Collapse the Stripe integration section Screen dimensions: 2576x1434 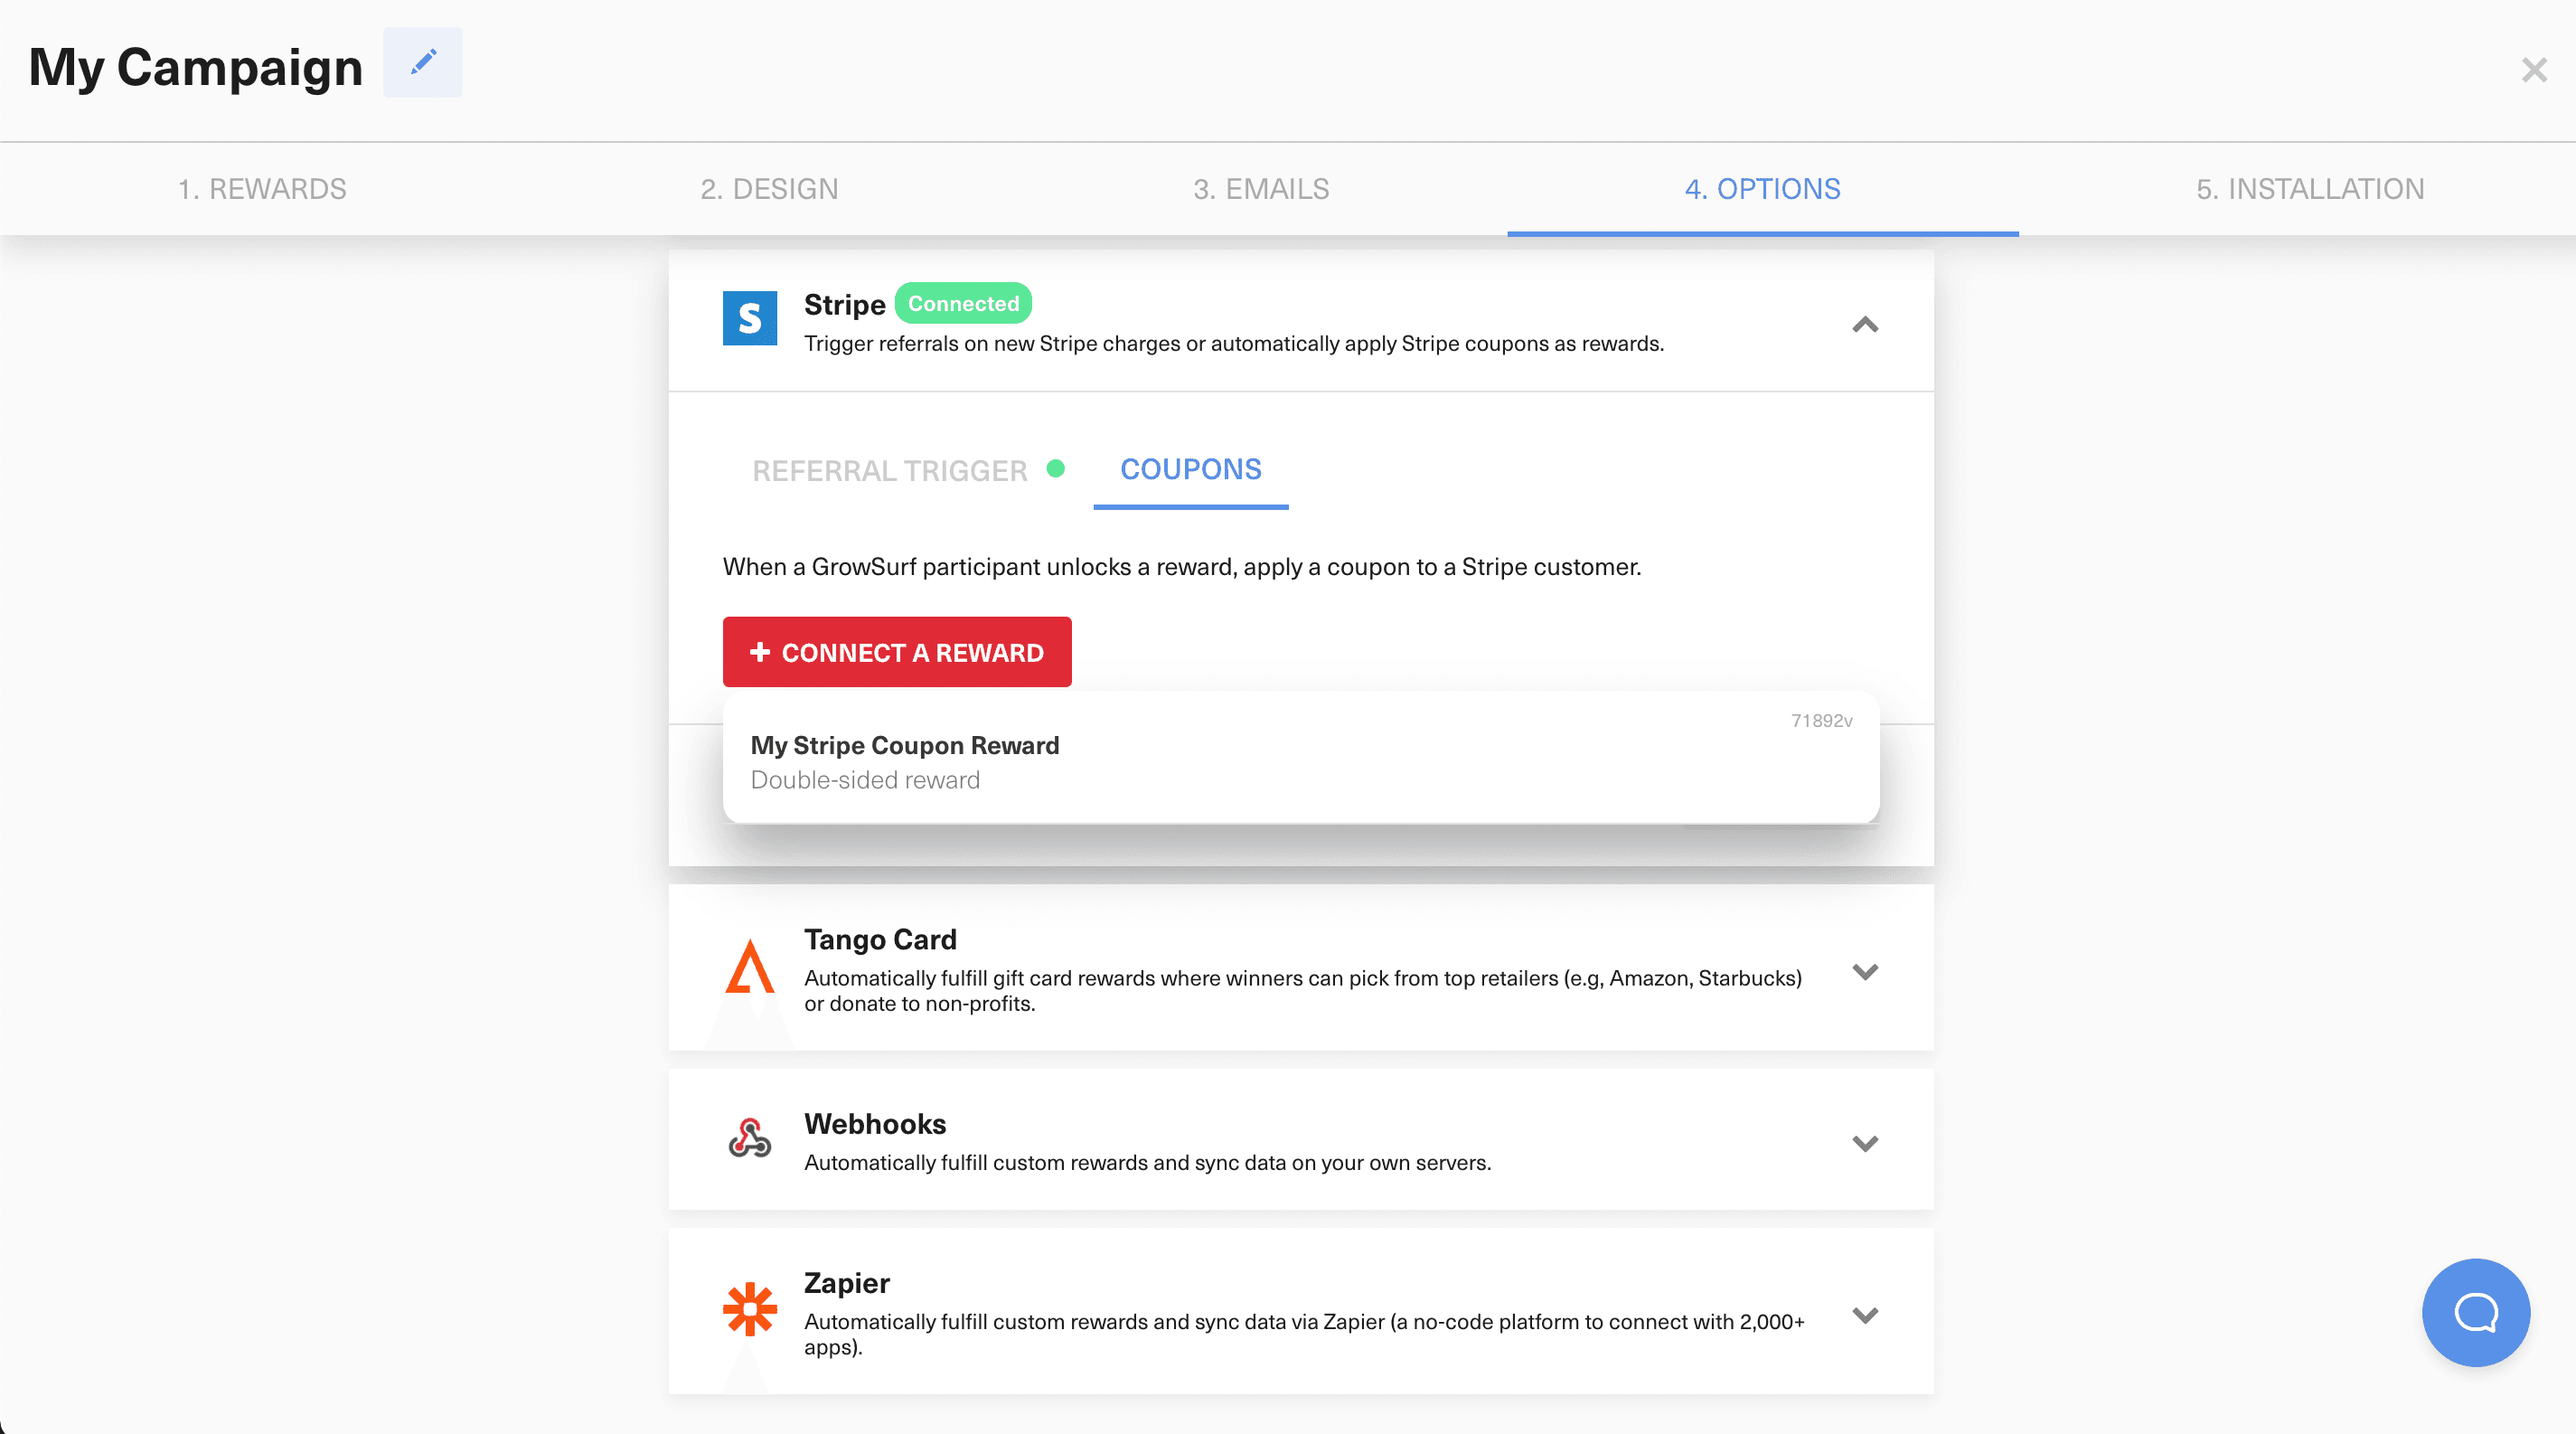point(1864,325)
